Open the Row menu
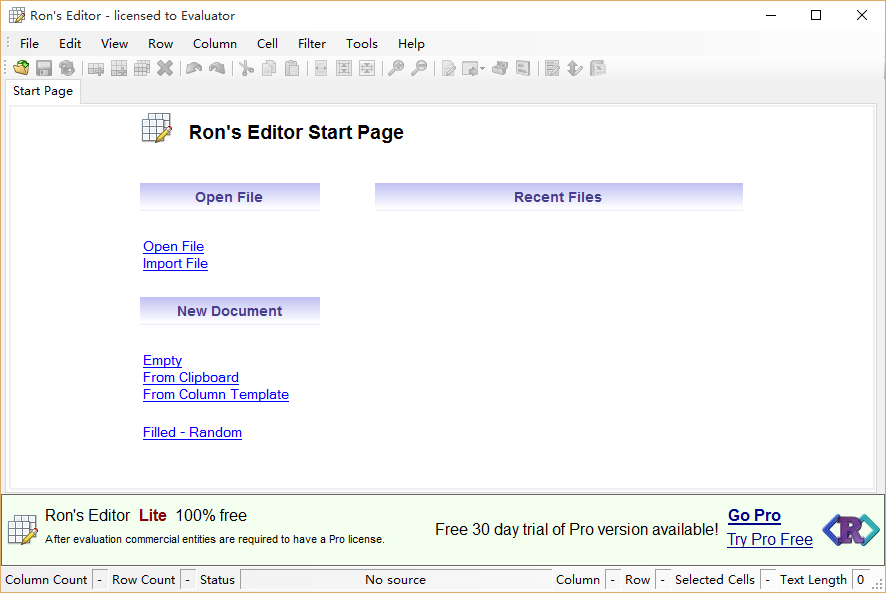The height and width of the screenshot is (593, 886). pos(160,44)
